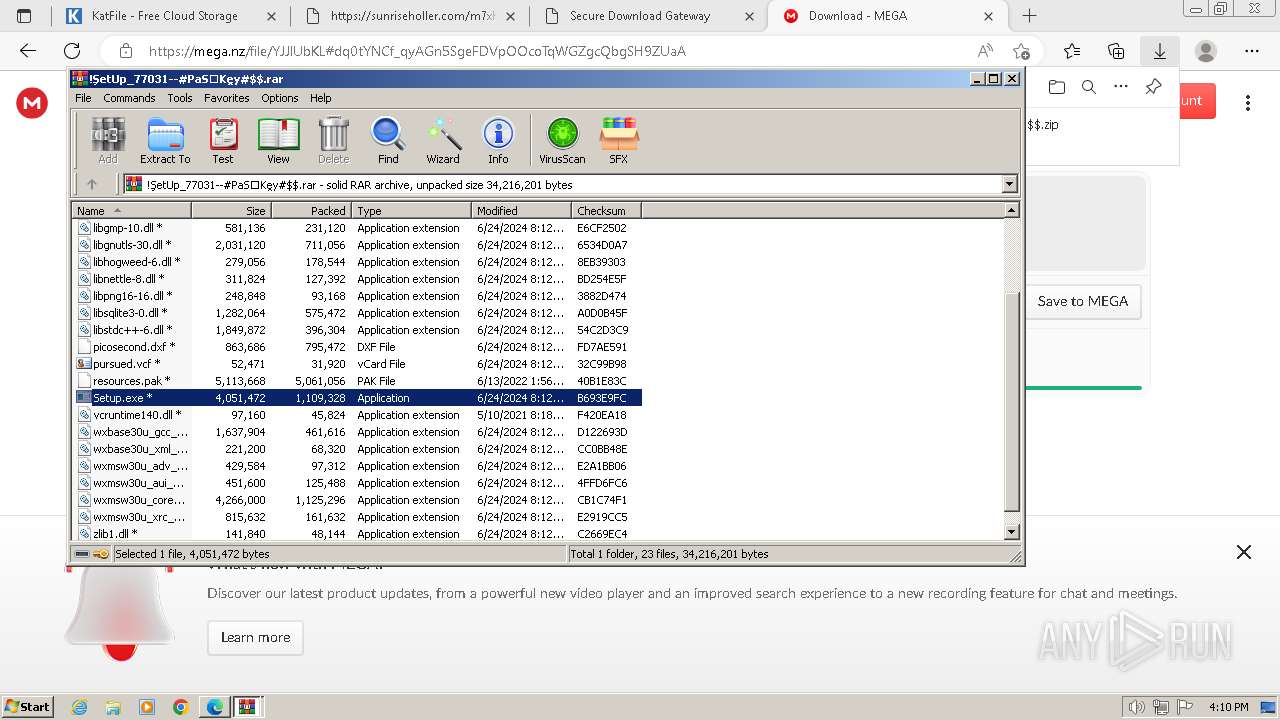Open the View file tool
The width and height of the screenshot is (1280, 720).
pos(278,141)
